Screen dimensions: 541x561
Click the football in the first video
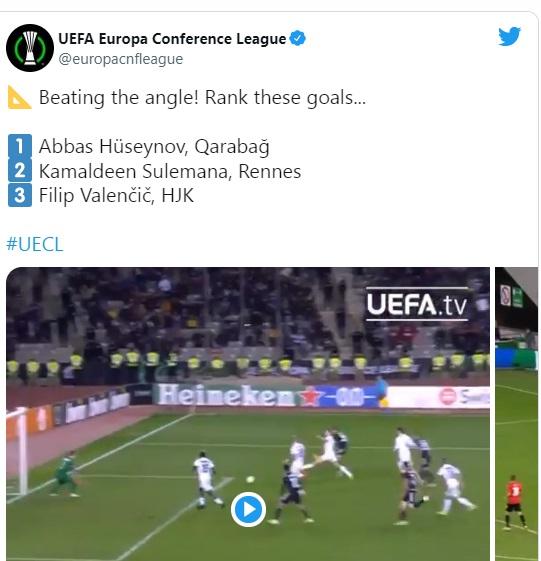(x=250, y=479)
